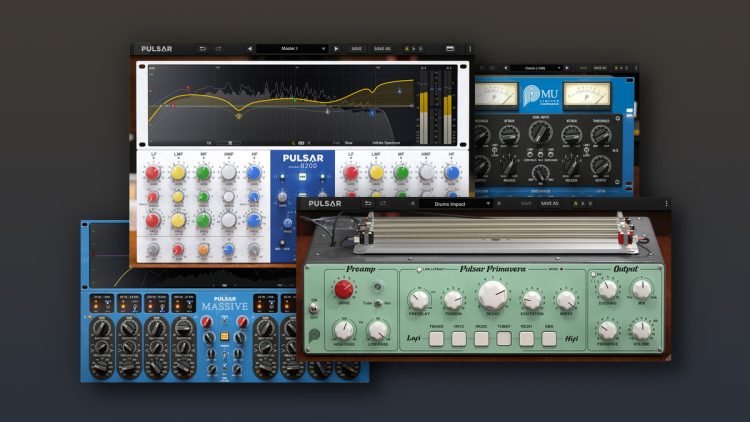Go to next preset in Pulsar 8200
Image resolution: width=750 pixels, height=422 pixels.
click(x=336, y=49)
